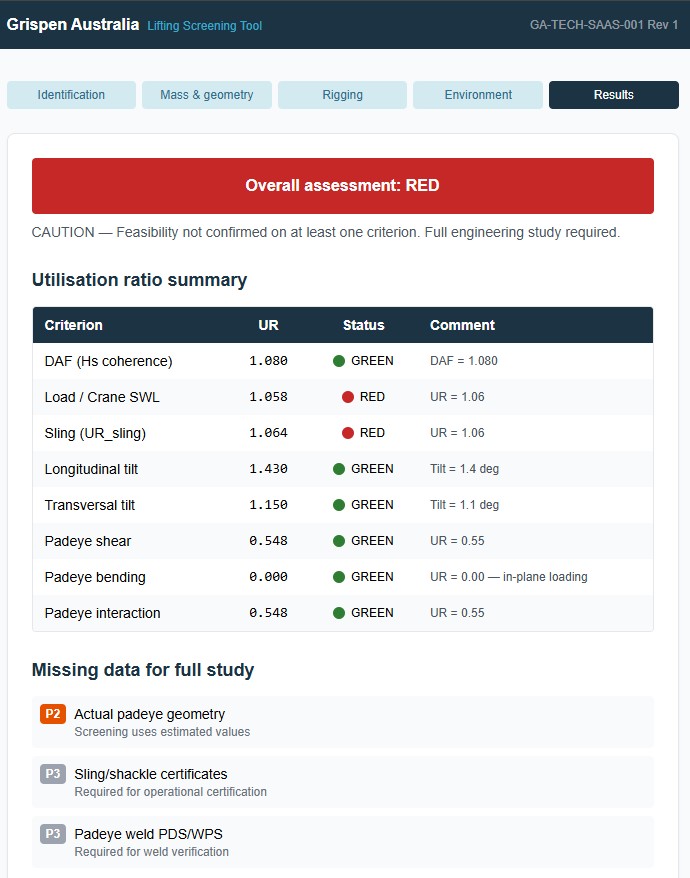Click the Comment column header
Viewport: 690px width, 878px height.
click(x=462, y=325)
